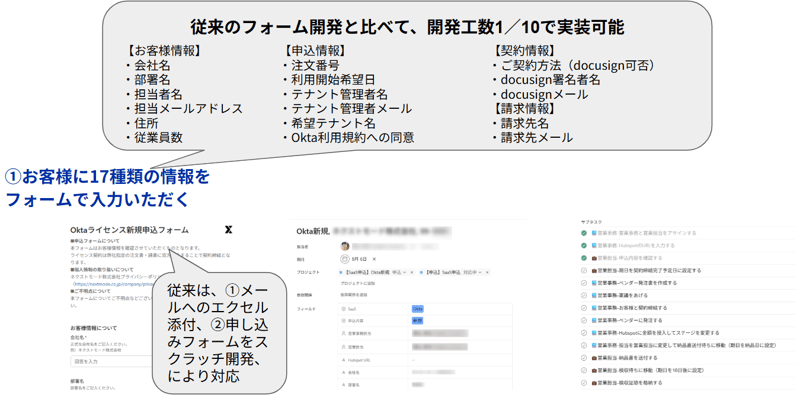Remove the 【SaaS申込】Okta新規 project from the task

pyautogui.click(x=412, y=273)
